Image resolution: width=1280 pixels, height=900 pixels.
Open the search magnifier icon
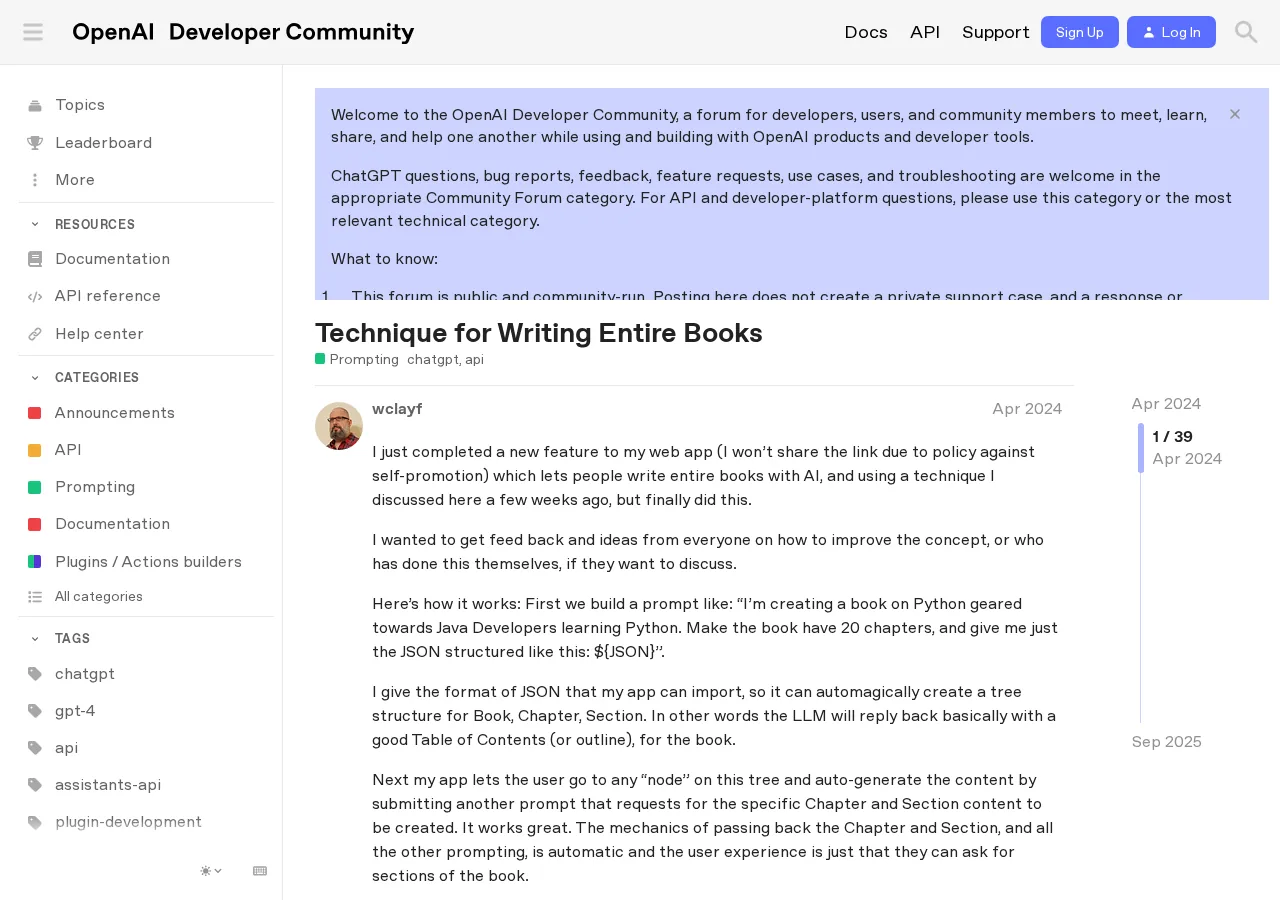point(1246,32)
